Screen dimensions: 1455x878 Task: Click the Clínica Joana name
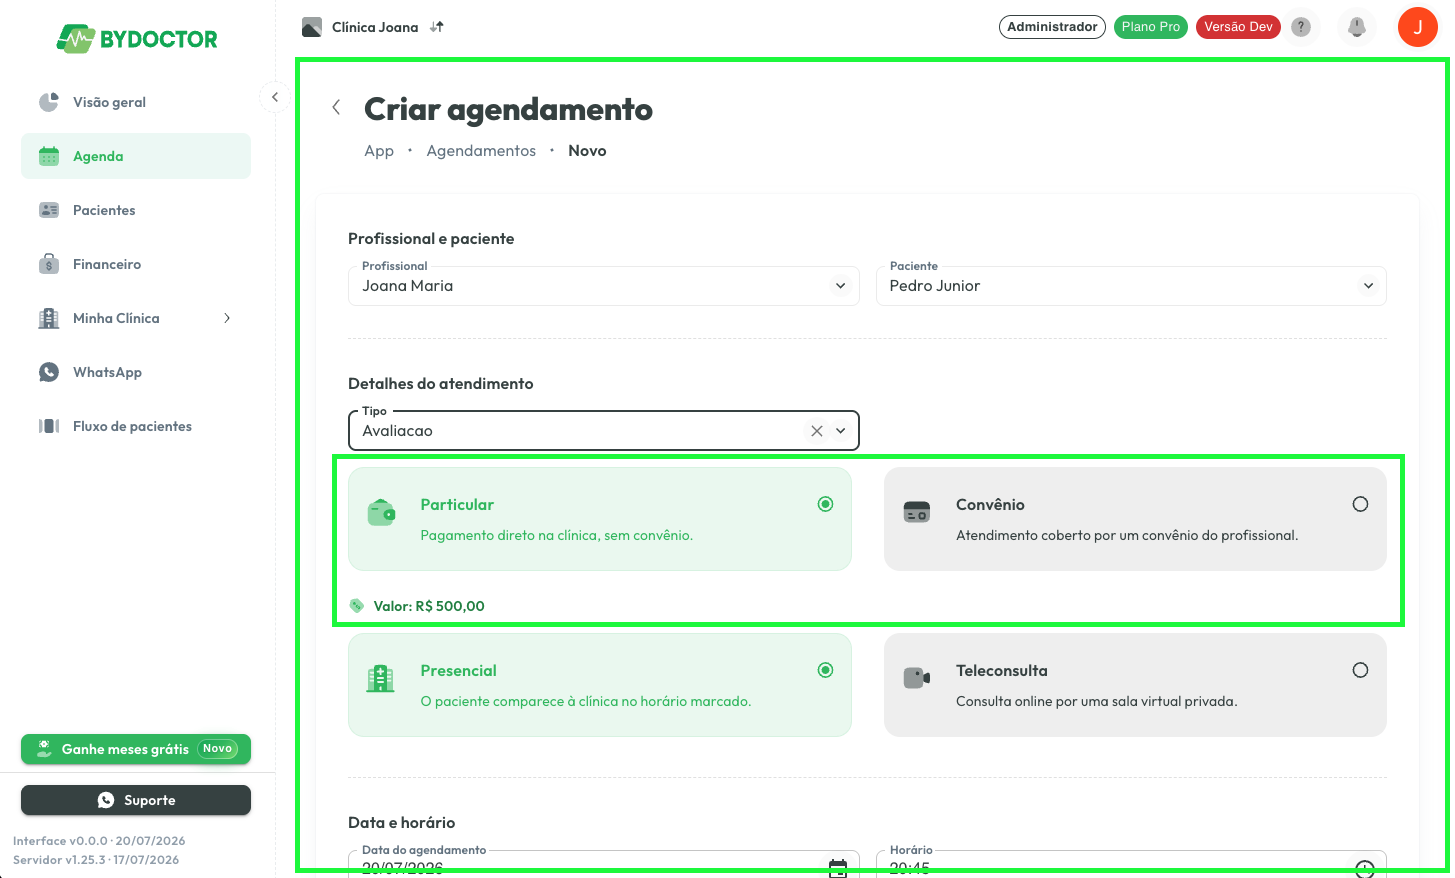(375, 27)
